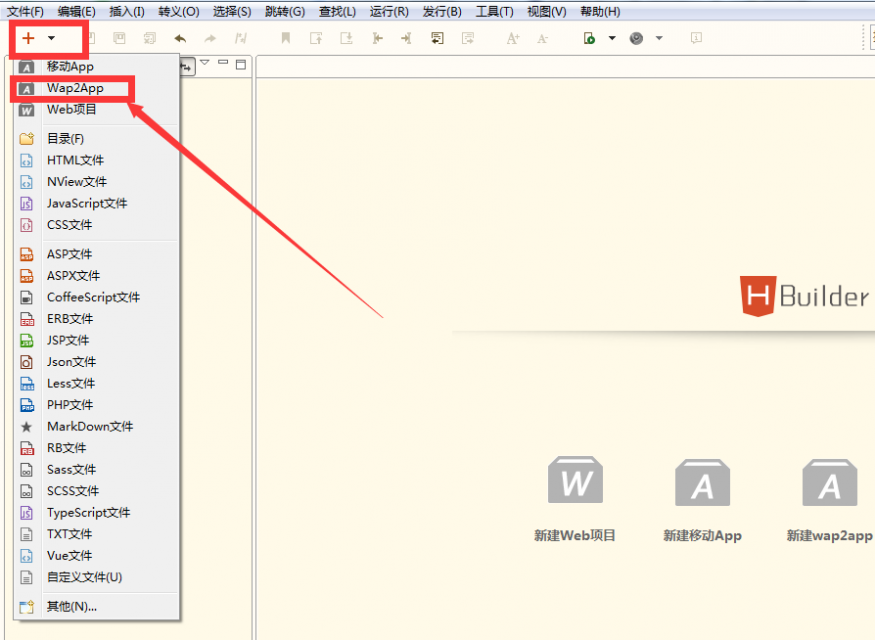Decrease font size with A- icon
The image size is (875, 640).
542,38
